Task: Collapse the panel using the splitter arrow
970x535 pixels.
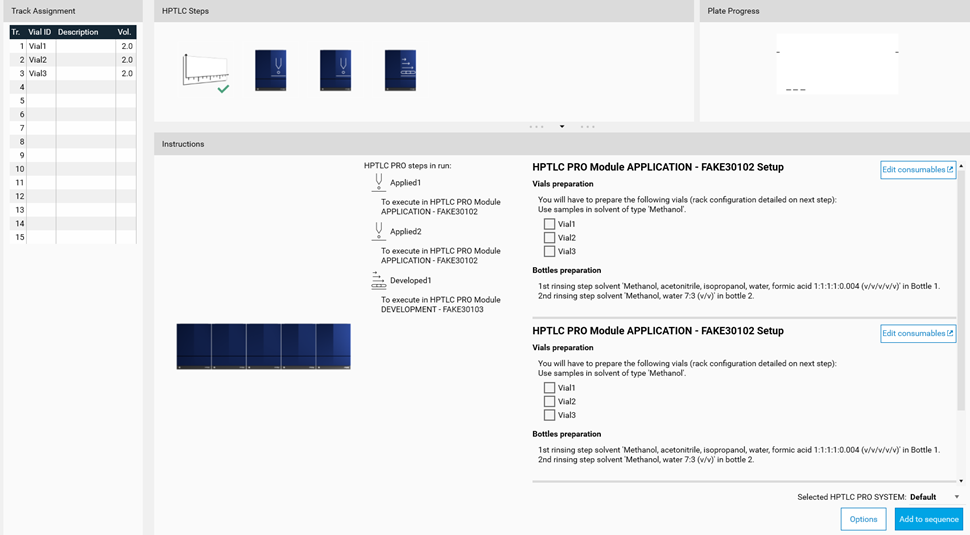Action: [x=562, y=127]
